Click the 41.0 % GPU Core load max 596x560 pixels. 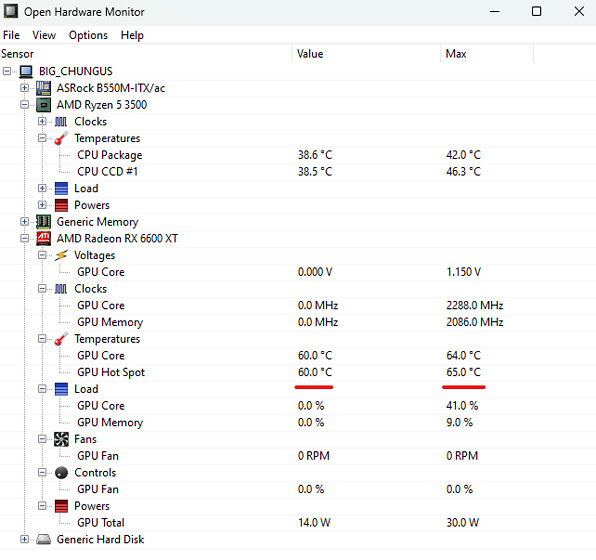pos(462,406)
